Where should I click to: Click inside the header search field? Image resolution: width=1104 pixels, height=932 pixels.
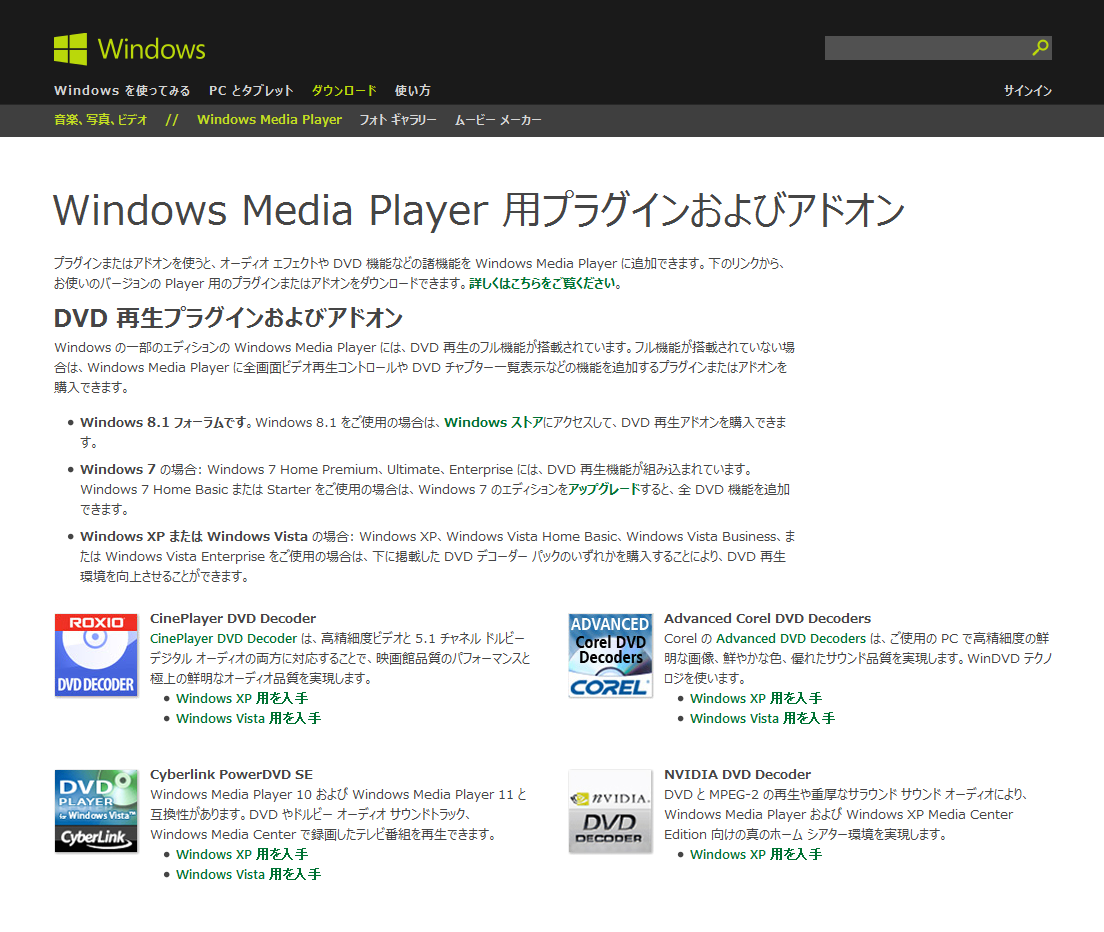[x=927, y=48]
